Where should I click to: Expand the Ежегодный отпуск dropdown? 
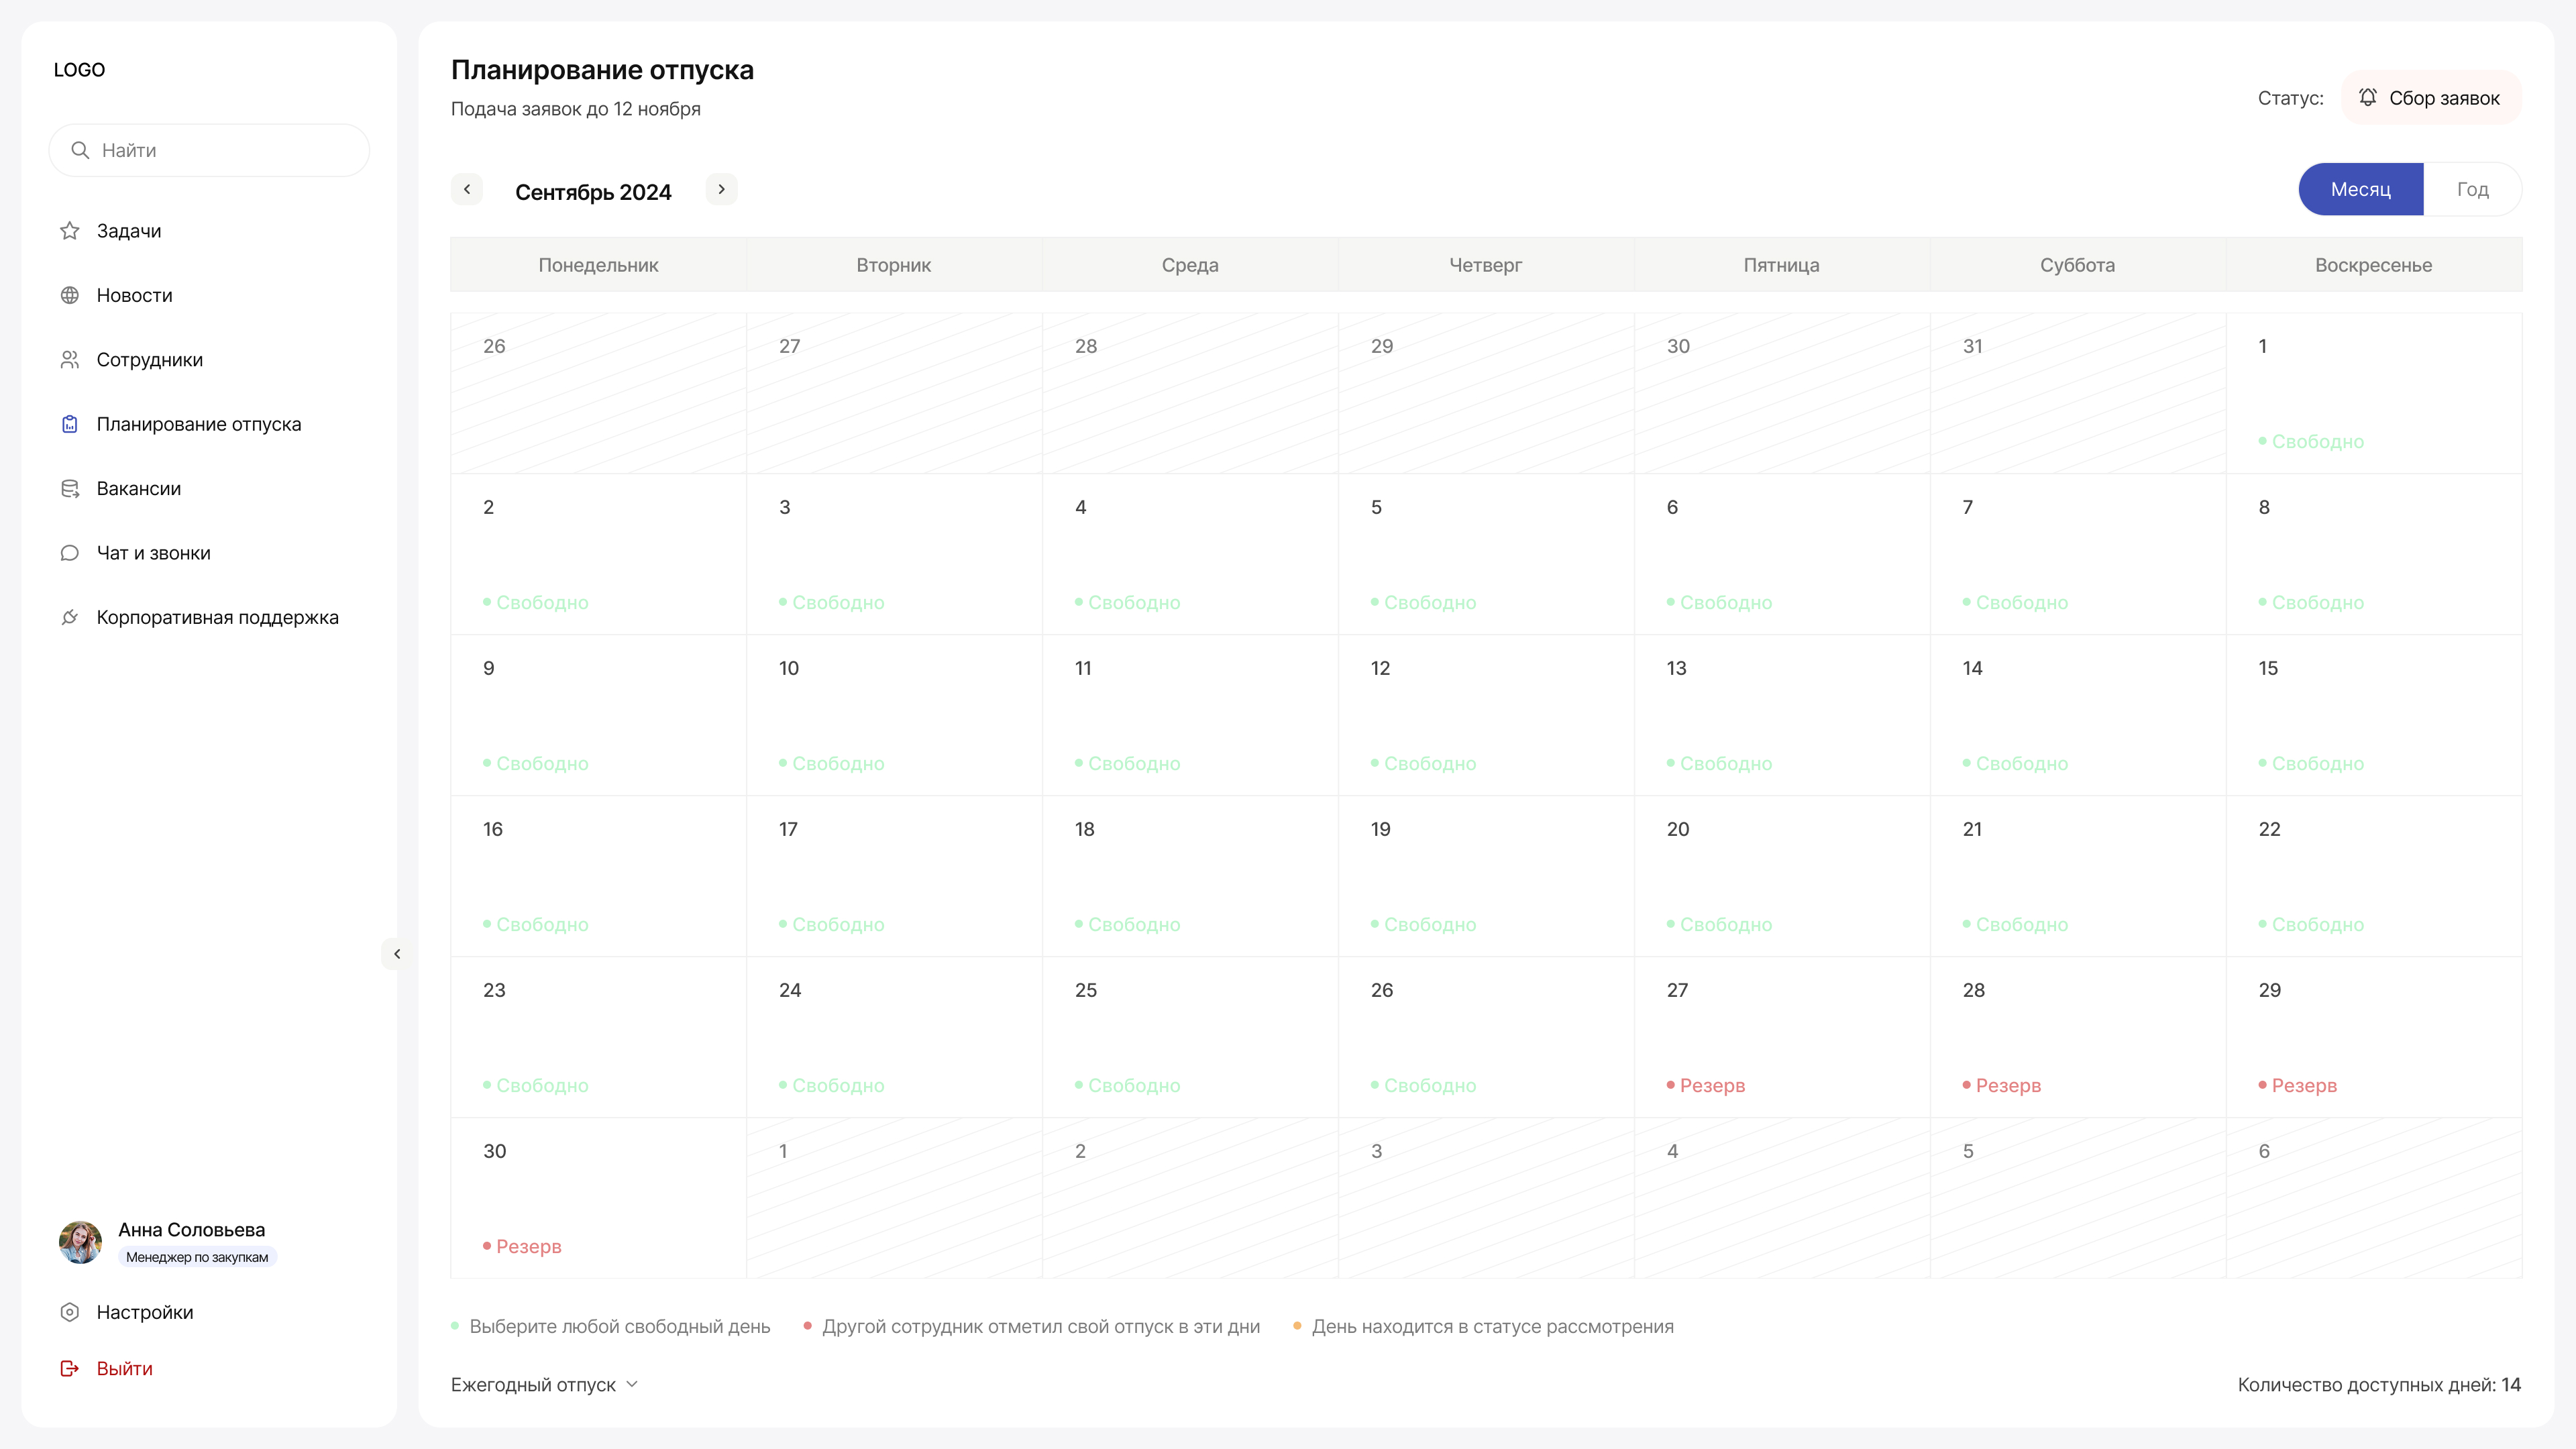[545, 1385]
